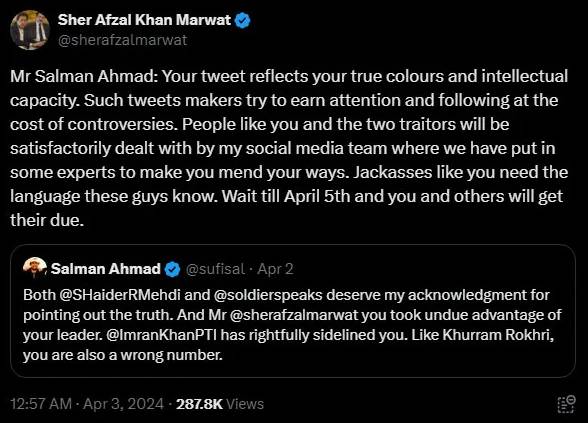Image resolution: width=588 pixels, height=423 pixels.
Task: Click the Sher Afzal Khan Marwat display name
Action: pos(144,20)
